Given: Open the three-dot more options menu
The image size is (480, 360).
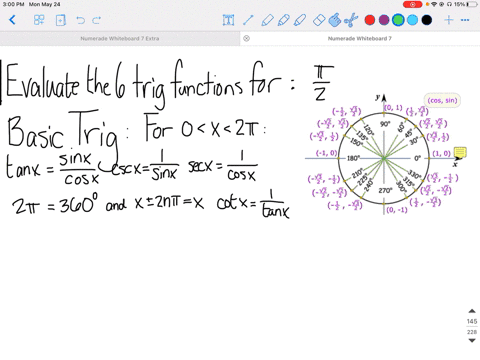Looking at the screenshot, I should (465, 20).
